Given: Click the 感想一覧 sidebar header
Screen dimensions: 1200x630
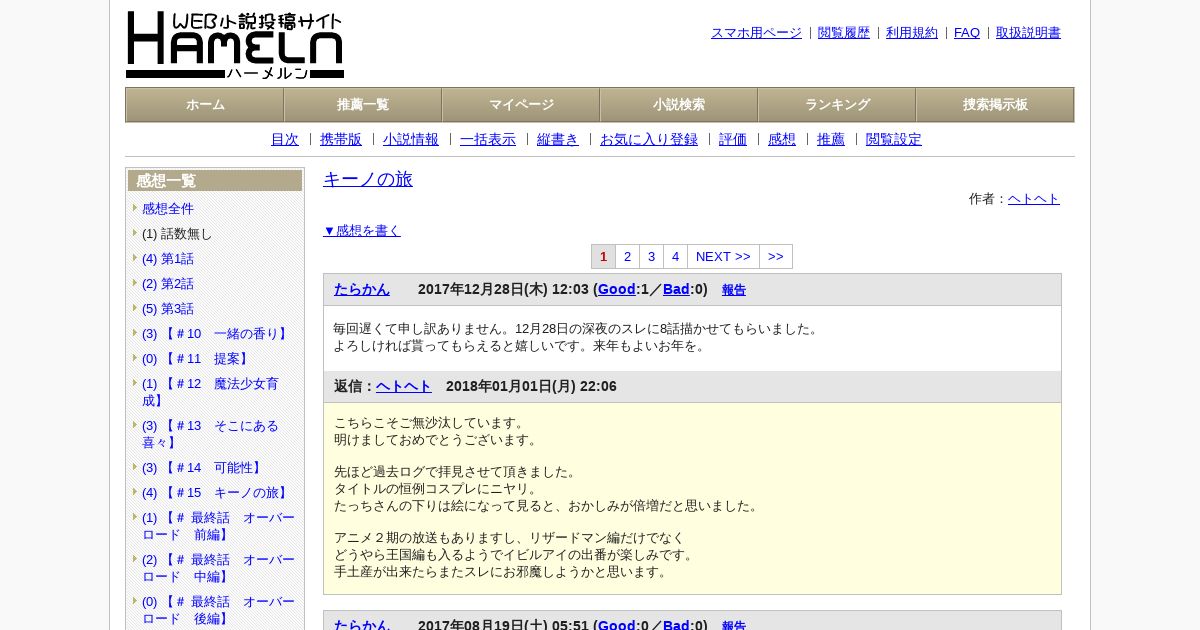Looking at the screenshot, I should (215, 180).
